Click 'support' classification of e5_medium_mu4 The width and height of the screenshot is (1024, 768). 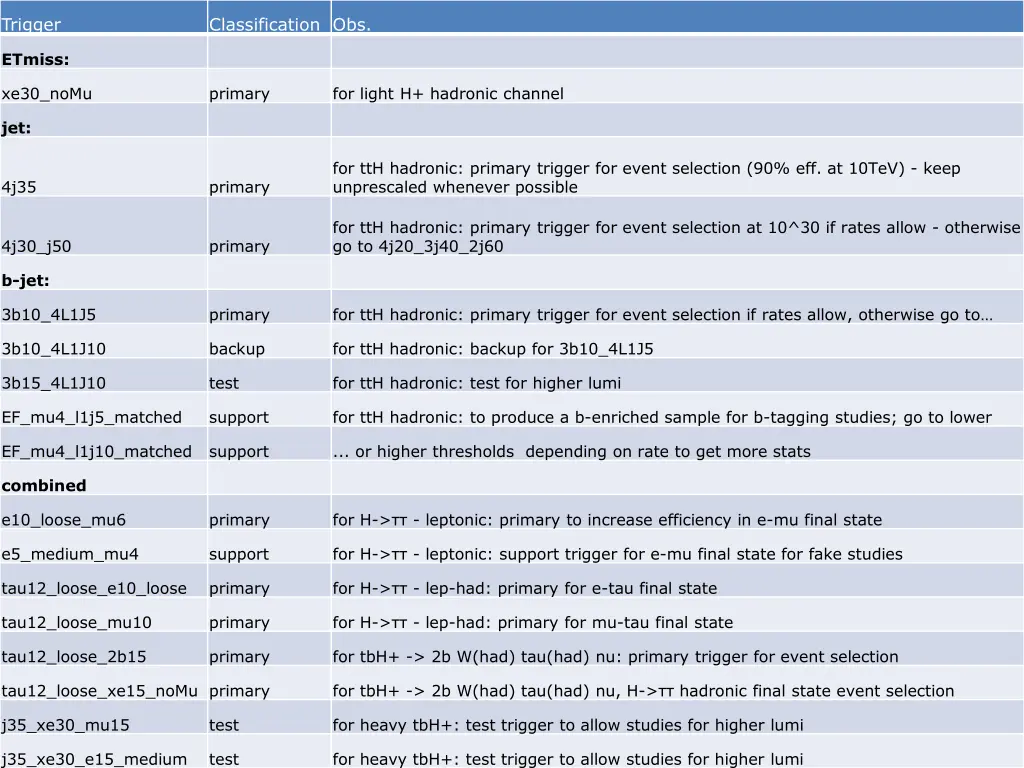269,546
